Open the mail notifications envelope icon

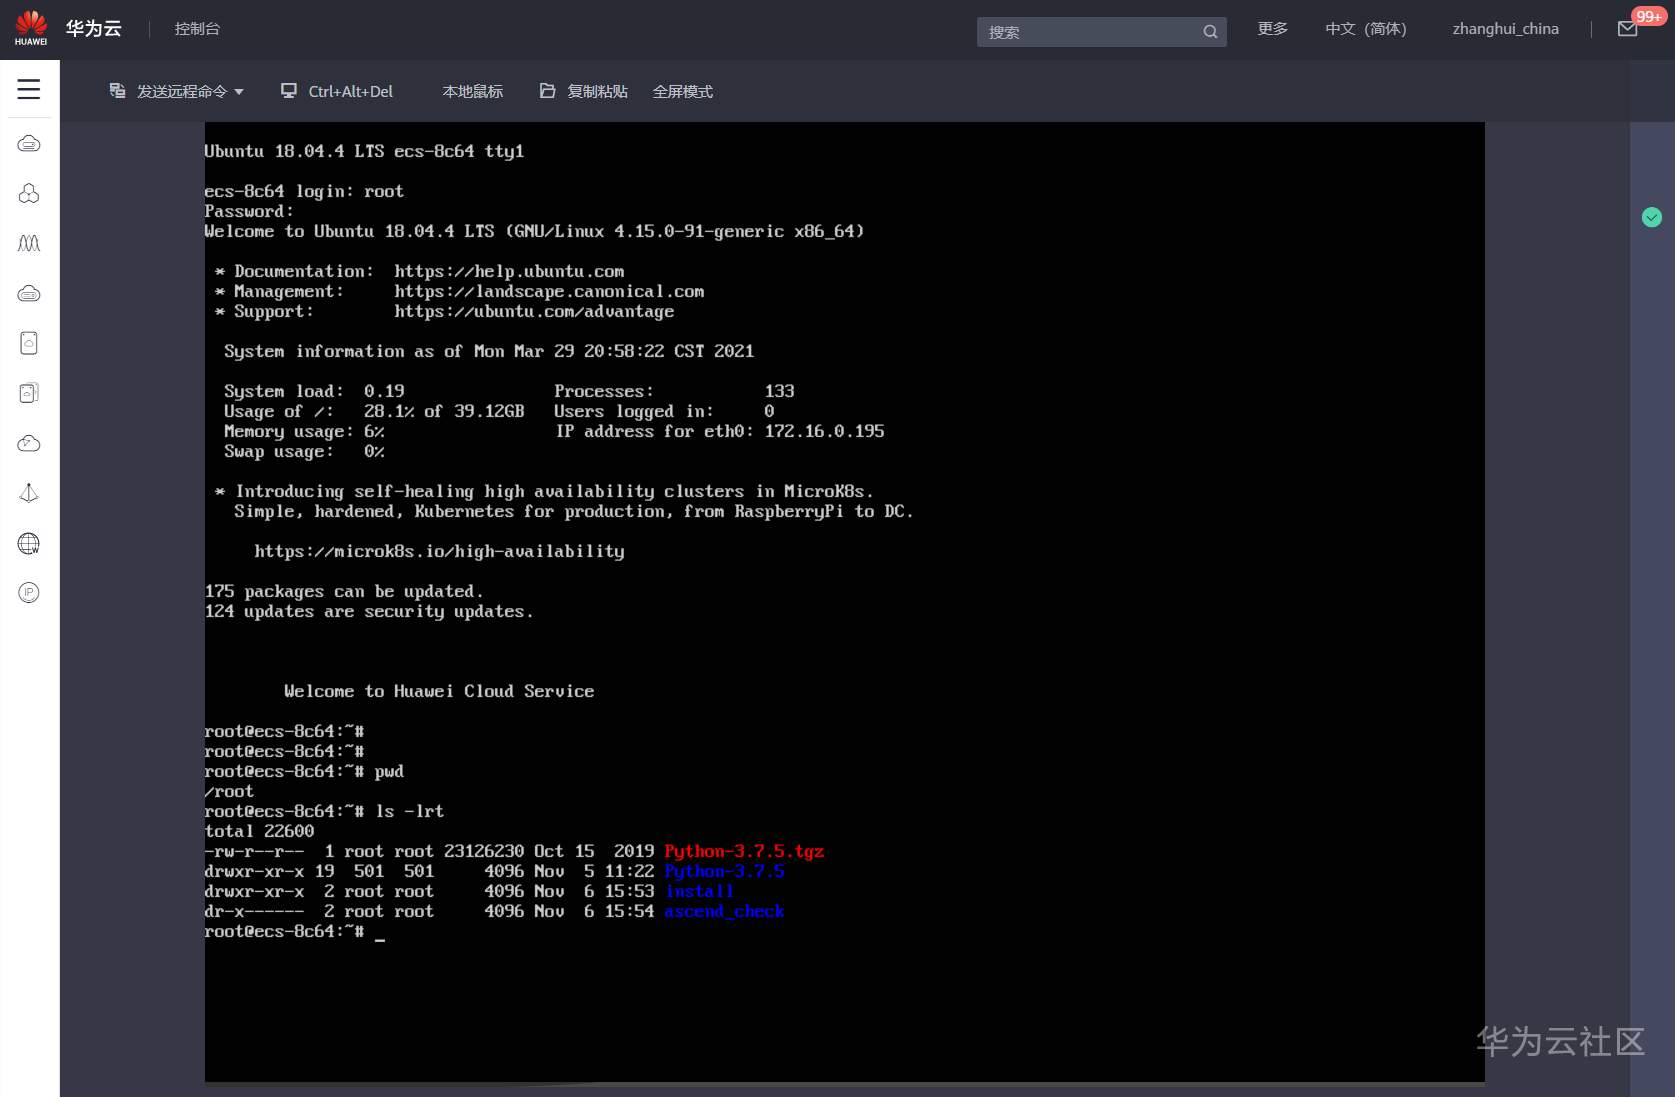click(x=1627, y=29)
